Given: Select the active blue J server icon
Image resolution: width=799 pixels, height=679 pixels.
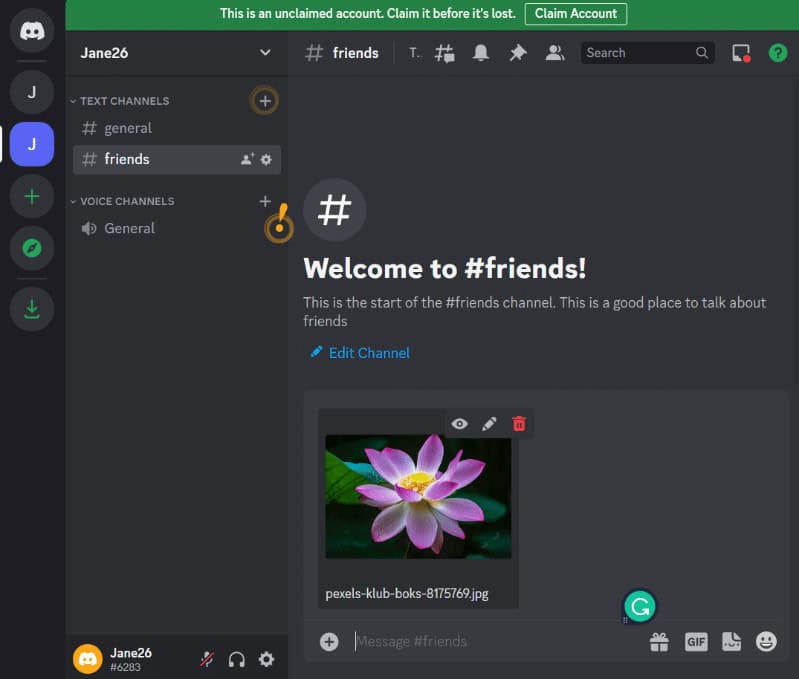Looking at the screenshot, I should [x=32, y=144].
